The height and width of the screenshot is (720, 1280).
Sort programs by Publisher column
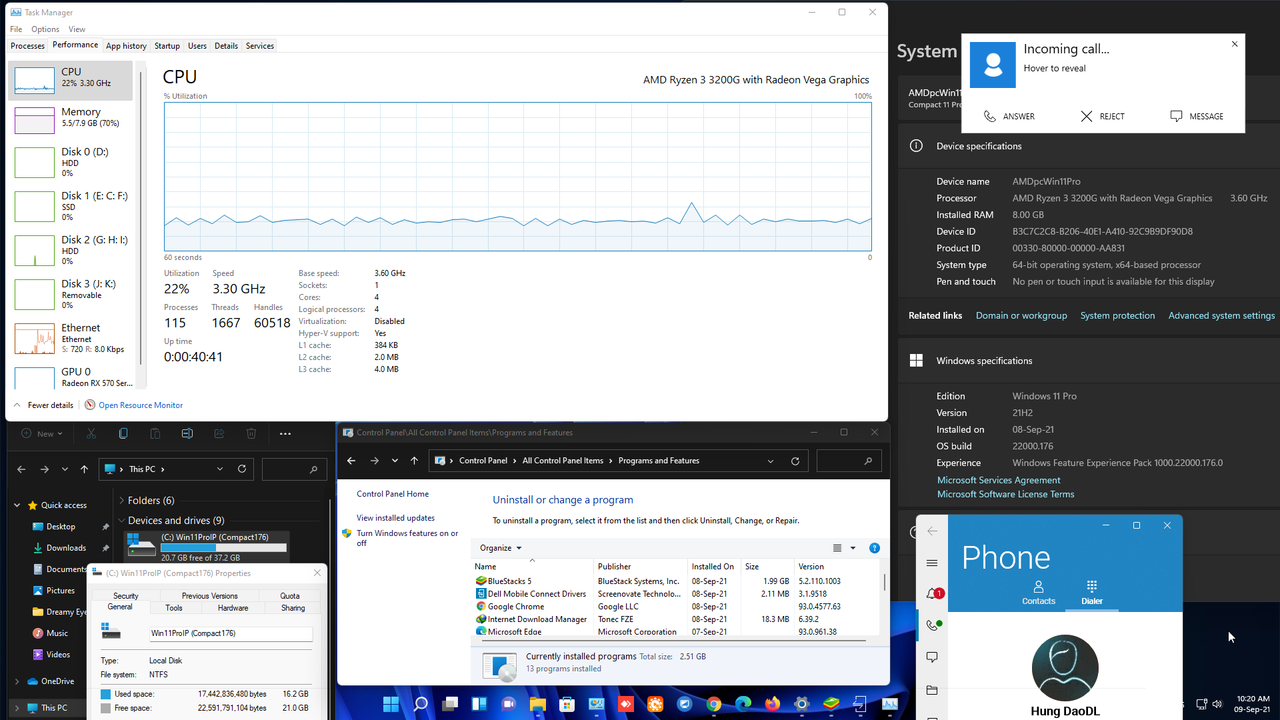640,566
